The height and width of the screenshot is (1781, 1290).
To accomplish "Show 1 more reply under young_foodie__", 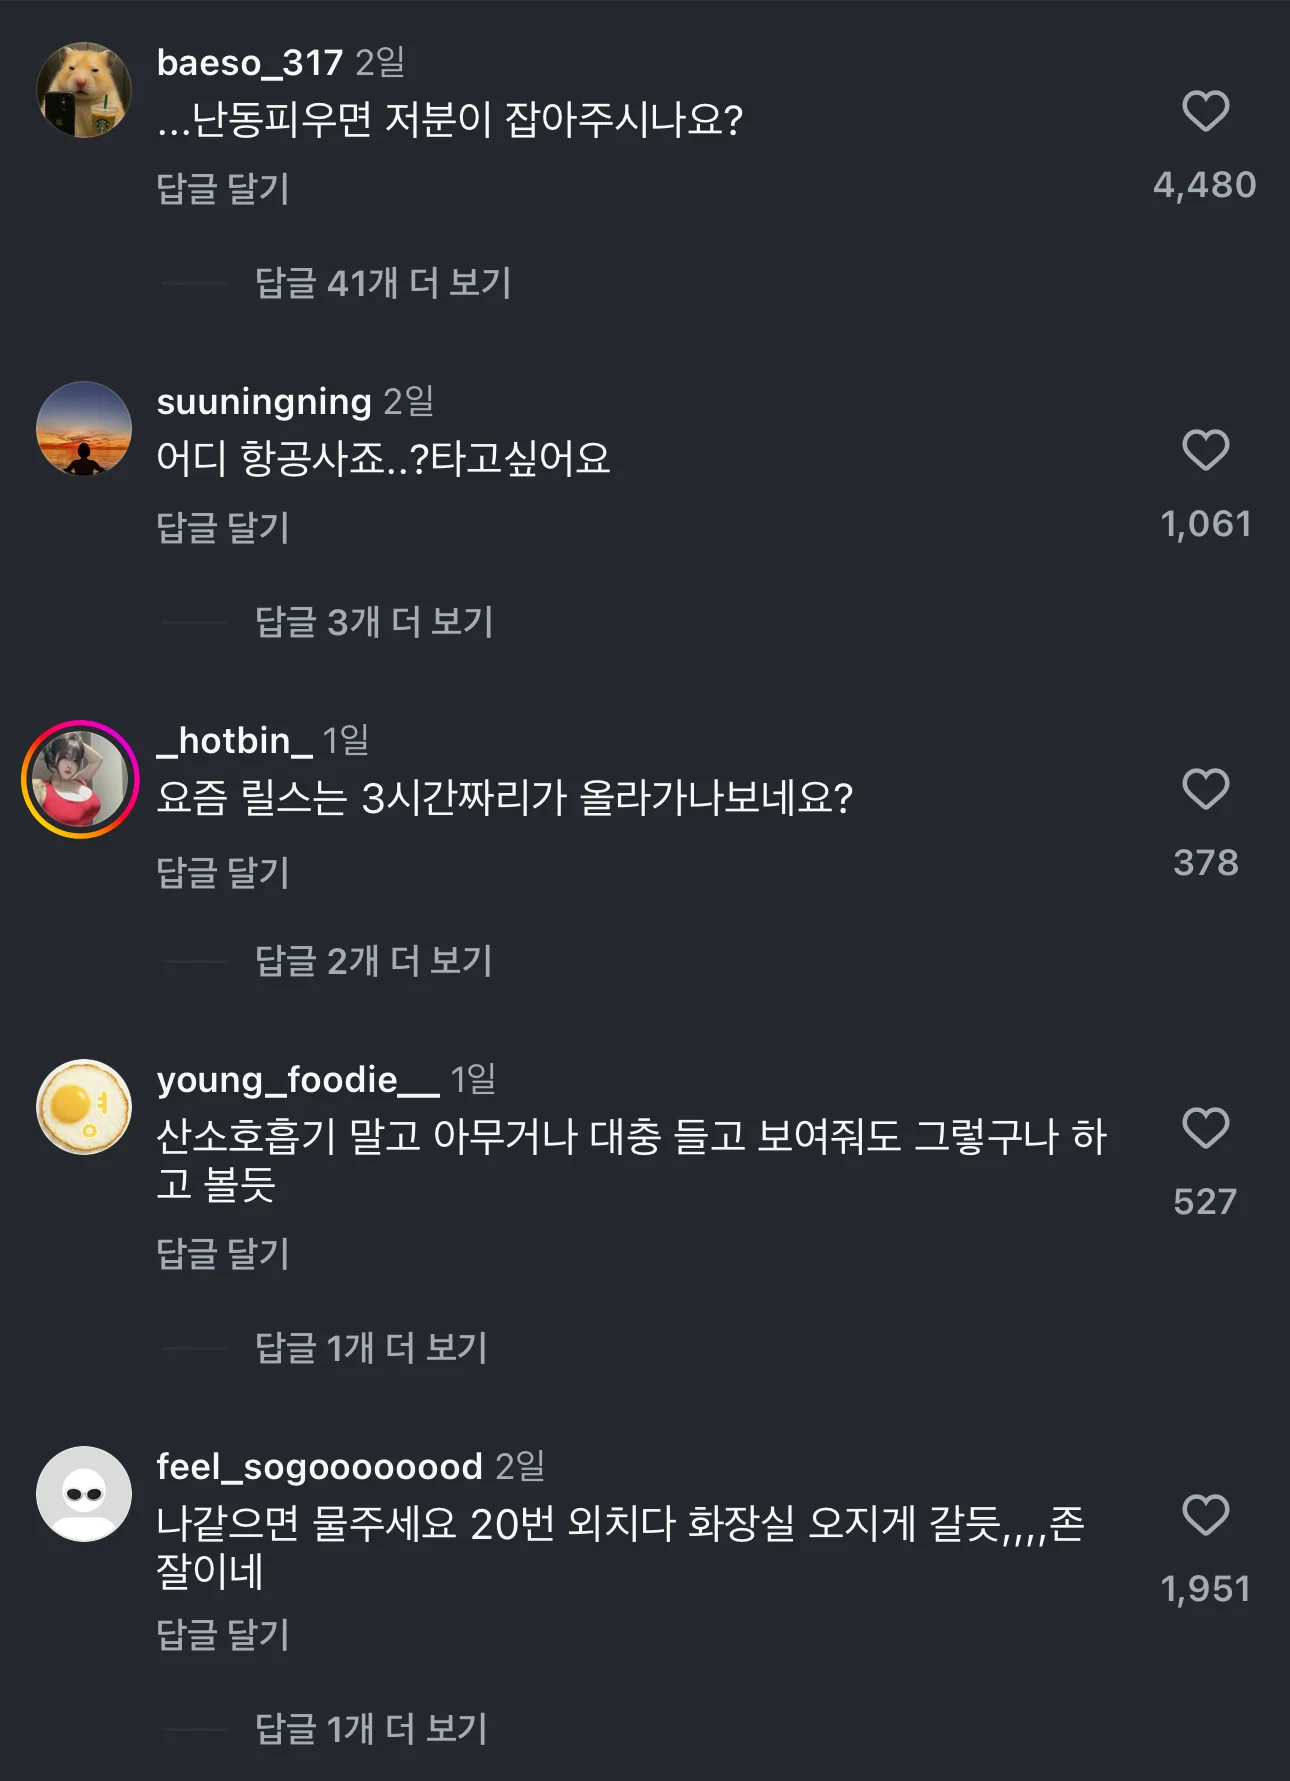I will (371, 1348).
